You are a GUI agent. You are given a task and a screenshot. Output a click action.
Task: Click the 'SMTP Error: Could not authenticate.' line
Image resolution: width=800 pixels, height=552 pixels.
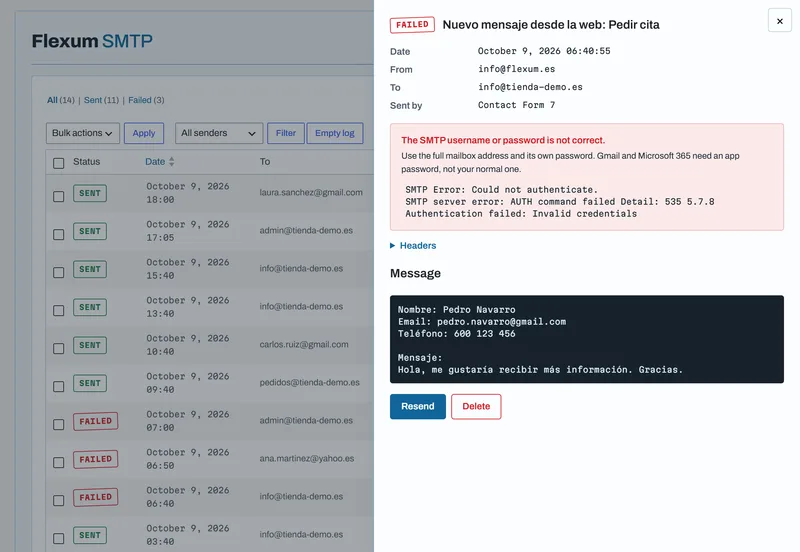501,189
